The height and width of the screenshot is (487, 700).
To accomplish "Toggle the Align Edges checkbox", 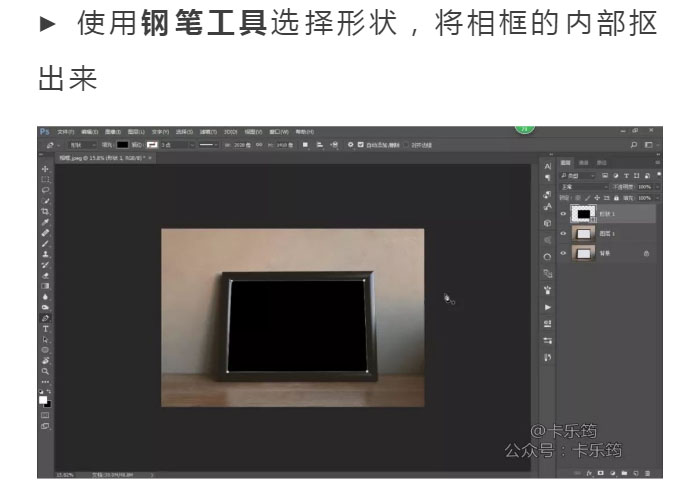I will tap(406, 145).
